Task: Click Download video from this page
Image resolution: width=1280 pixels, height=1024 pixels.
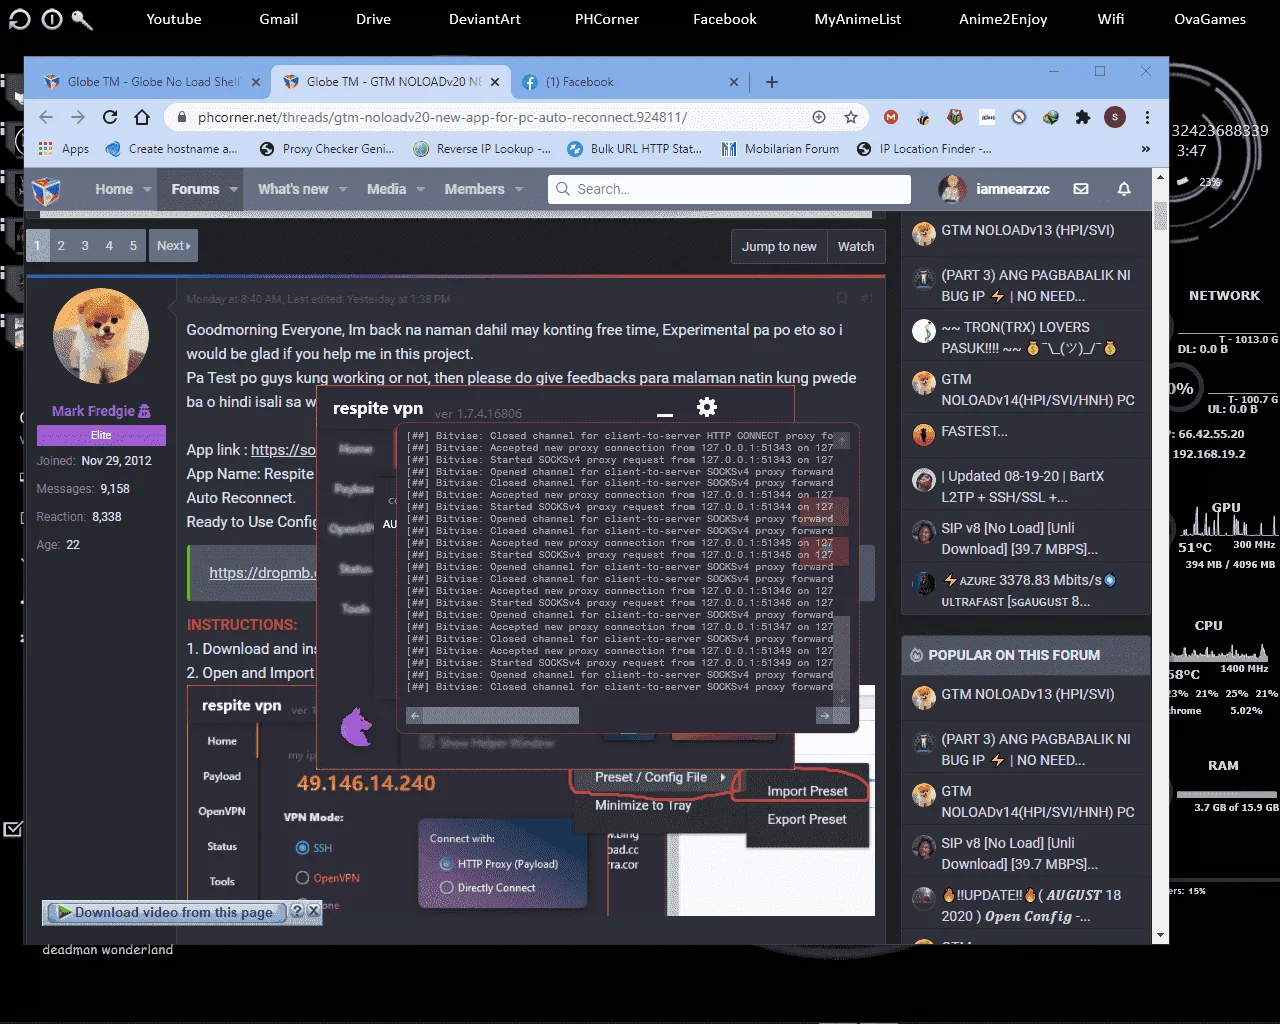Action: click(x=166, y=912)
